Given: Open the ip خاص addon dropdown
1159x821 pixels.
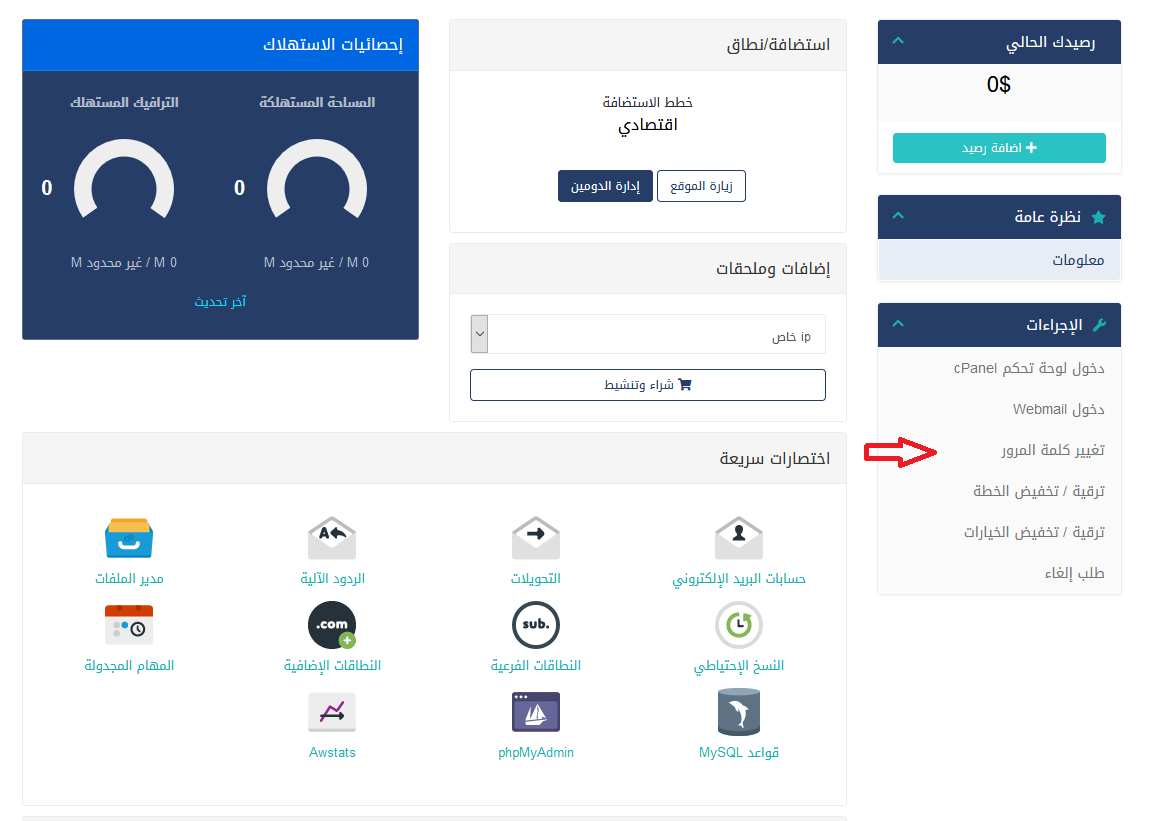Looking at the screenshot, I should (x=648, y=334).
